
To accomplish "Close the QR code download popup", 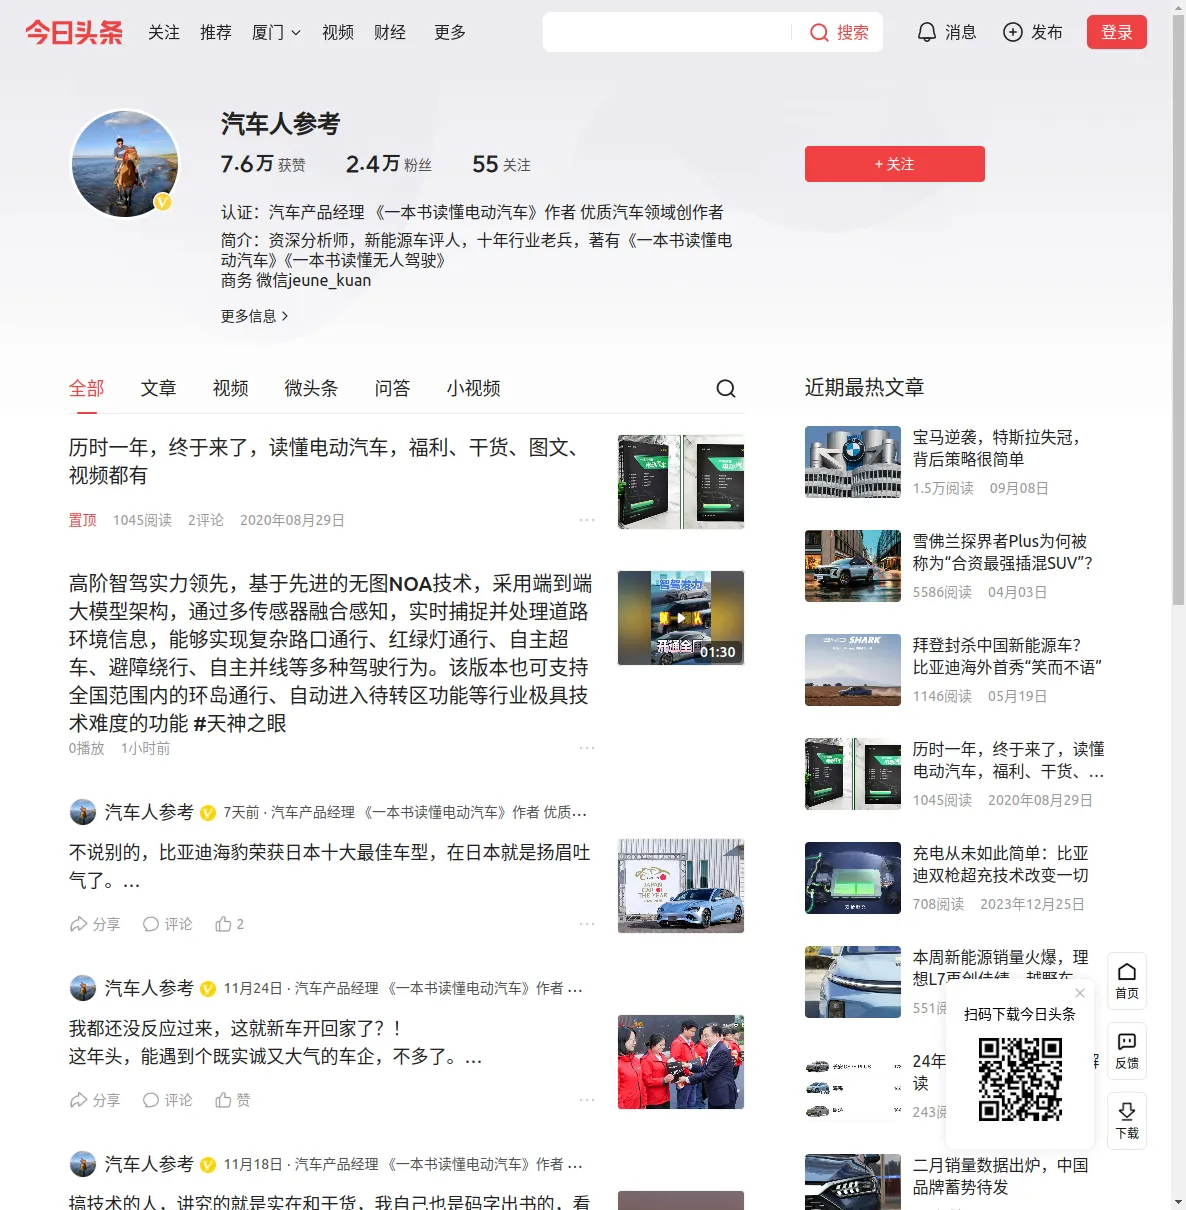I will [x=1080, y=993].
